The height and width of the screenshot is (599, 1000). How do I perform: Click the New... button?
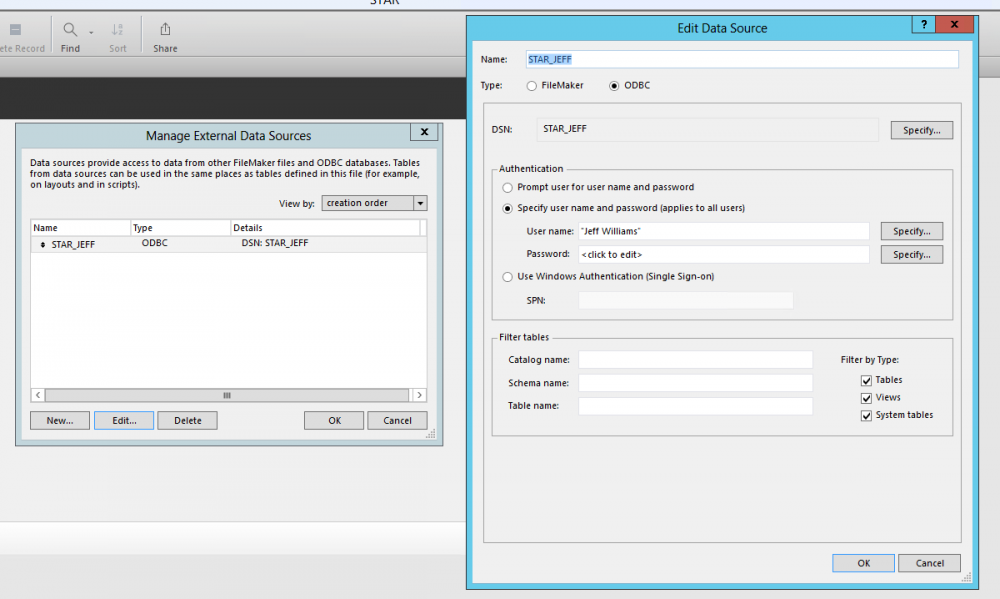pos(60,420)
